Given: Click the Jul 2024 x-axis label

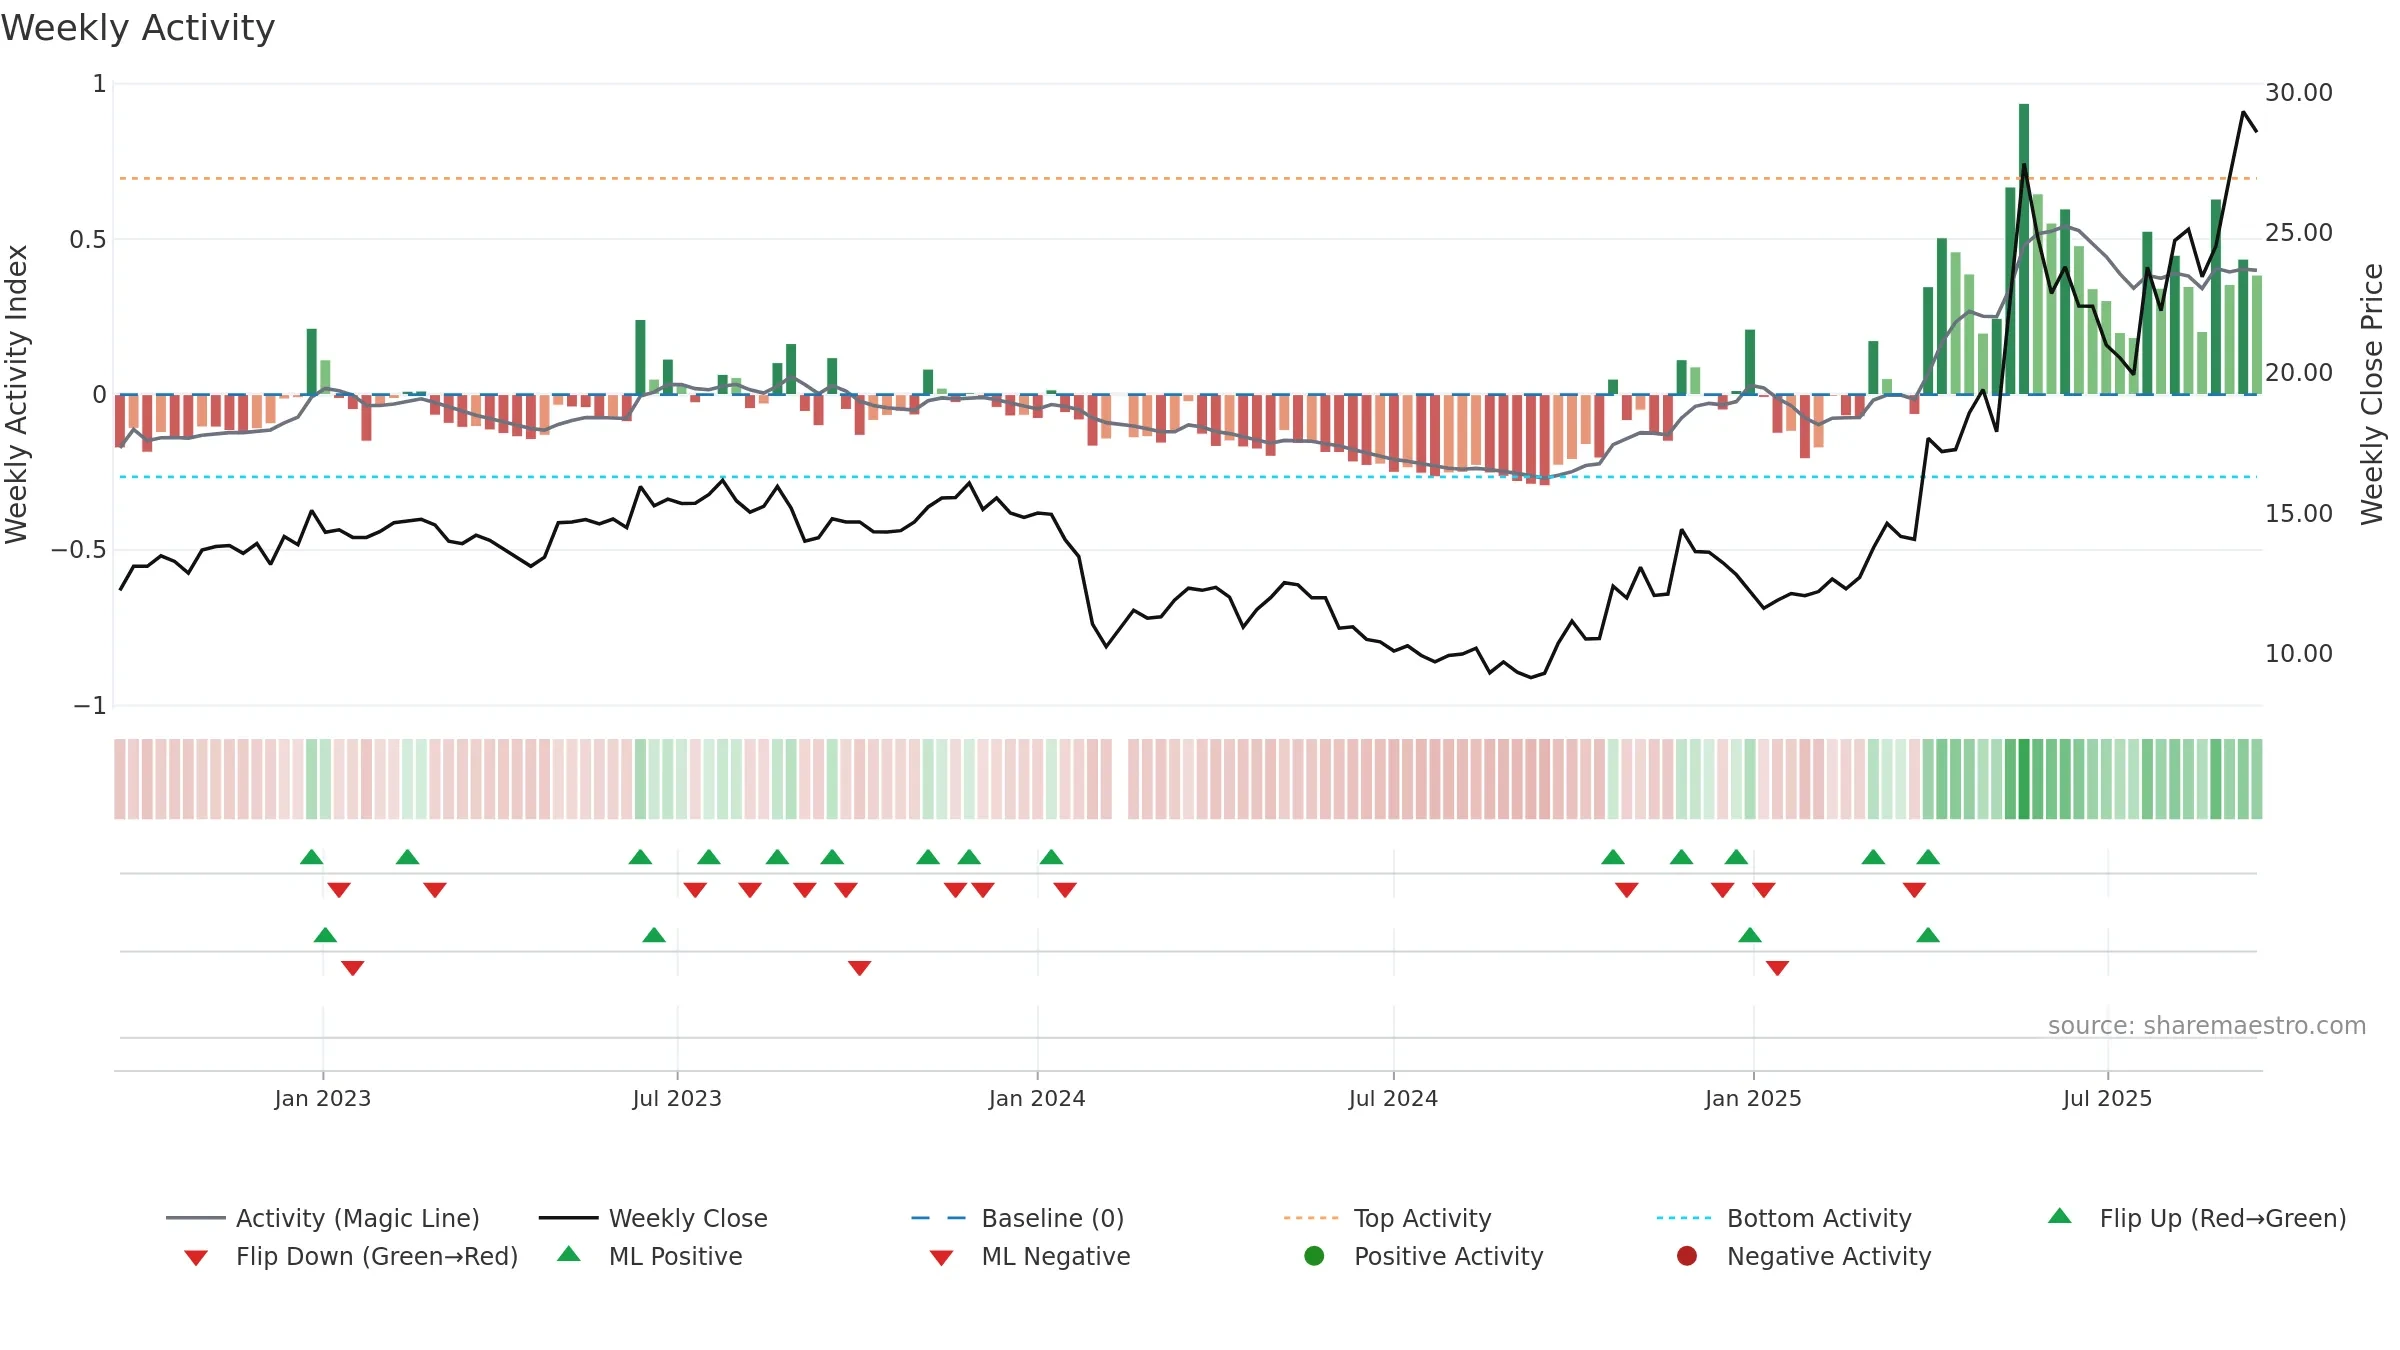Looking at the screenshot, I should [1393, 1098].
